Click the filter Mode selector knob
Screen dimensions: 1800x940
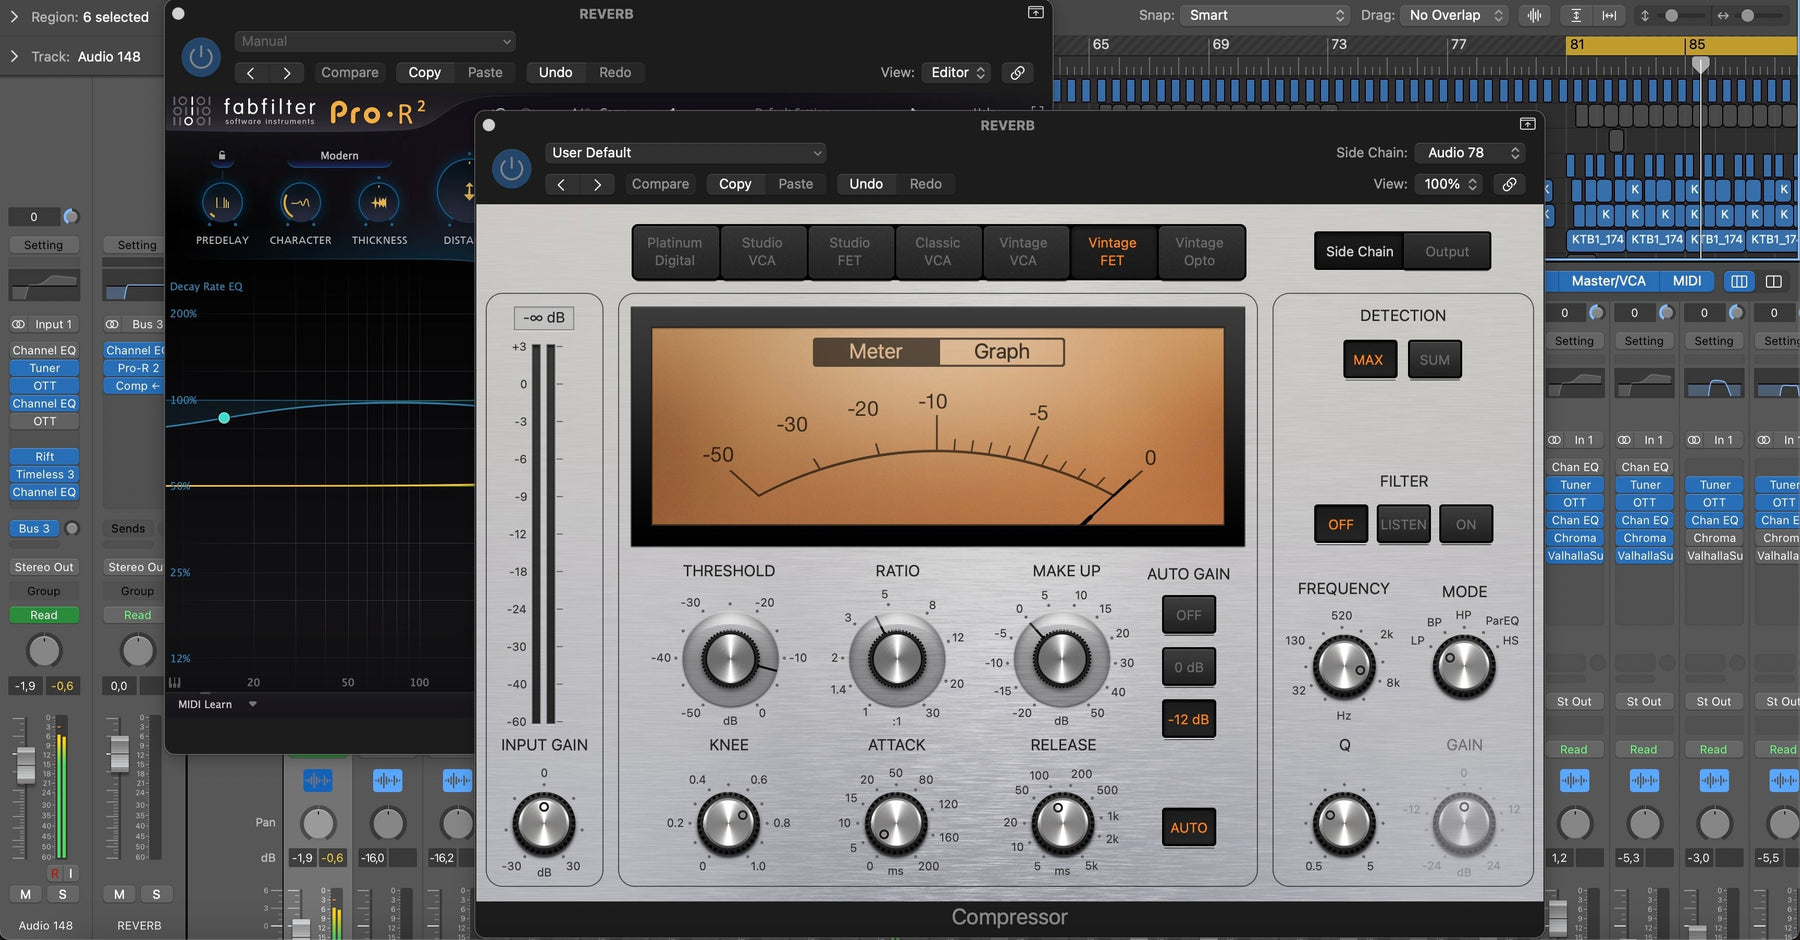click(x=1464, y=666)
